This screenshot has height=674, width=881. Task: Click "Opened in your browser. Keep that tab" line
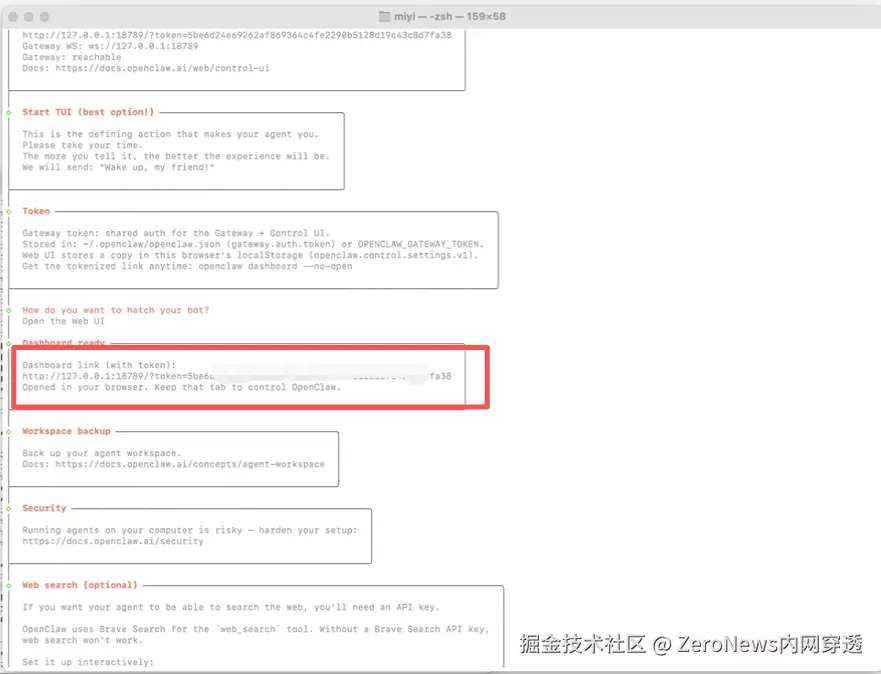(181, 387)
